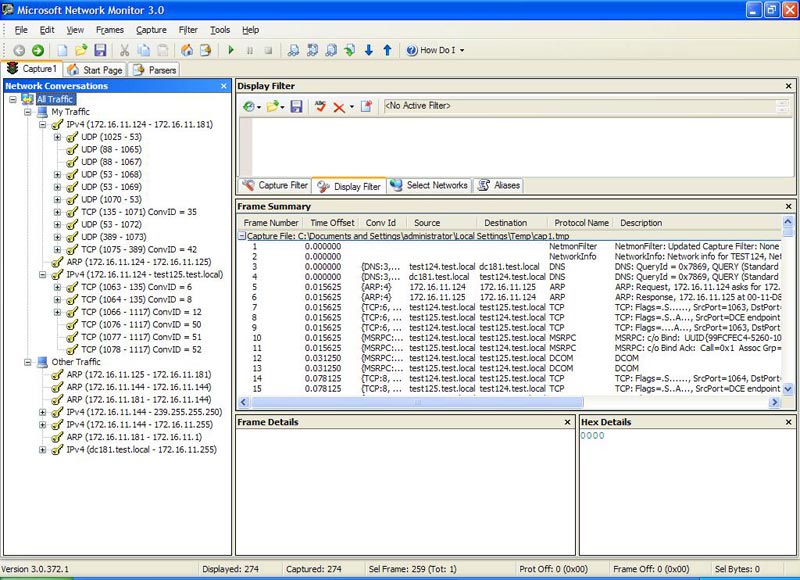The height and width of the screenshot is (580, 800).
Task: Click the red X remove filter icon
Action: pyautogui.click(x=340, y=106)
